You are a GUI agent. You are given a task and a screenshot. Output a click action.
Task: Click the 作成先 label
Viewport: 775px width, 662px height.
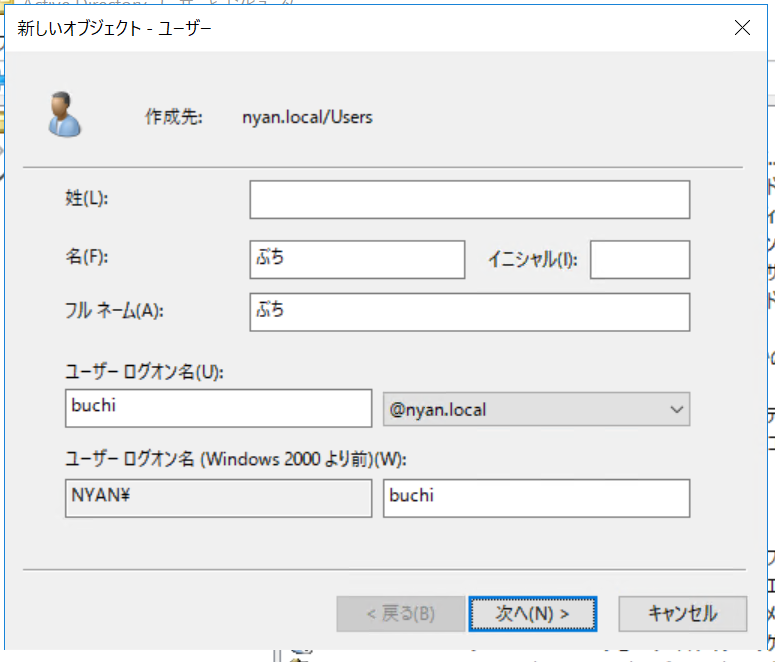(x=174, y=117)
